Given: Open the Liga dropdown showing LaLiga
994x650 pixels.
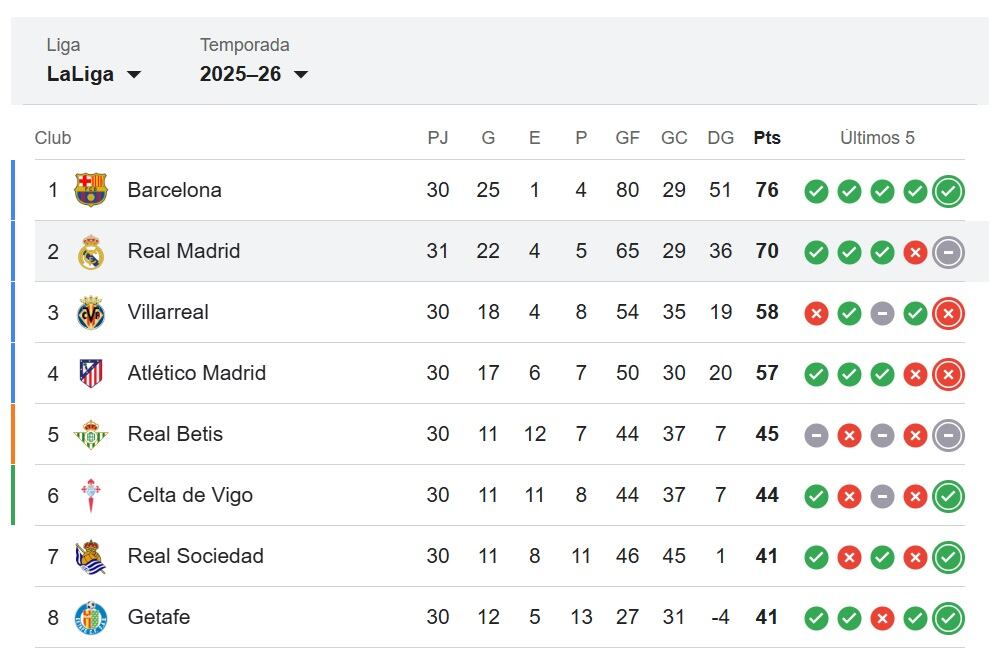Looking at the screenshot, I should pyautogui.click(x=95, y=74).
